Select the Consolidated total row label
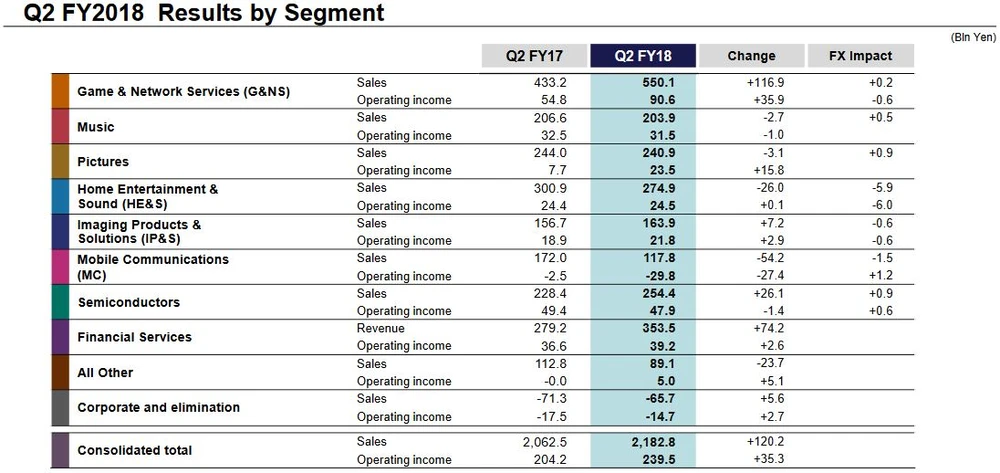This screenshot has width=1000, height=473. pyautogui.click(x=134, y=450)
